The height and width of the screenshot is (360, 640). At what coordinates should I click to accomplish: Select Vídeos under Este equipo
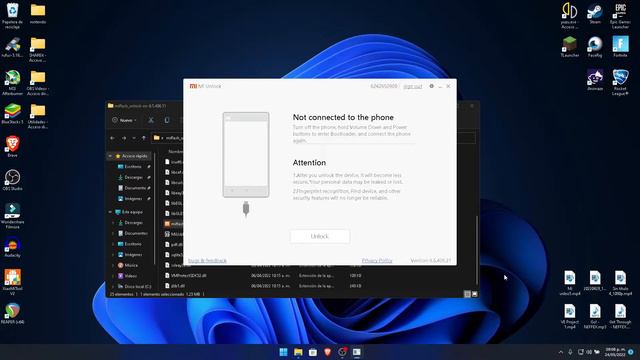coord(127,276)
